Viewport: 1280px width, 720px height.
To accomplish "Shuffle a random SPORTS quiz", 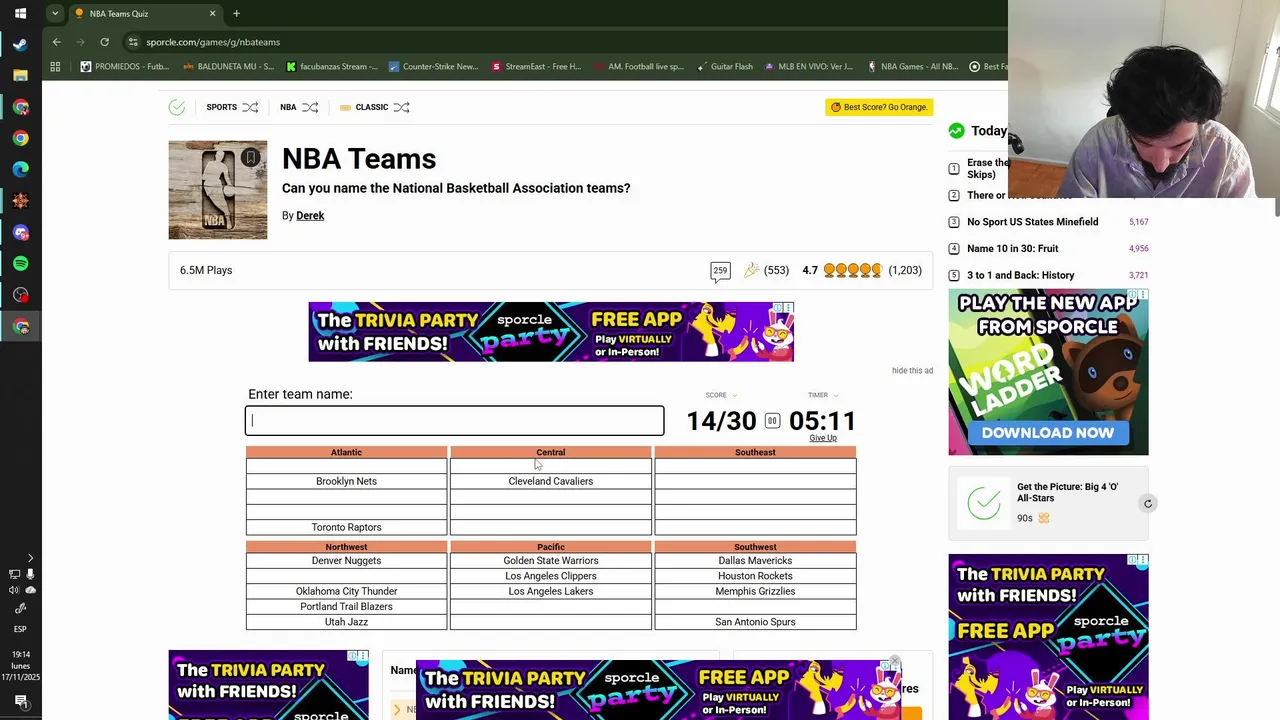I will 250,107.
